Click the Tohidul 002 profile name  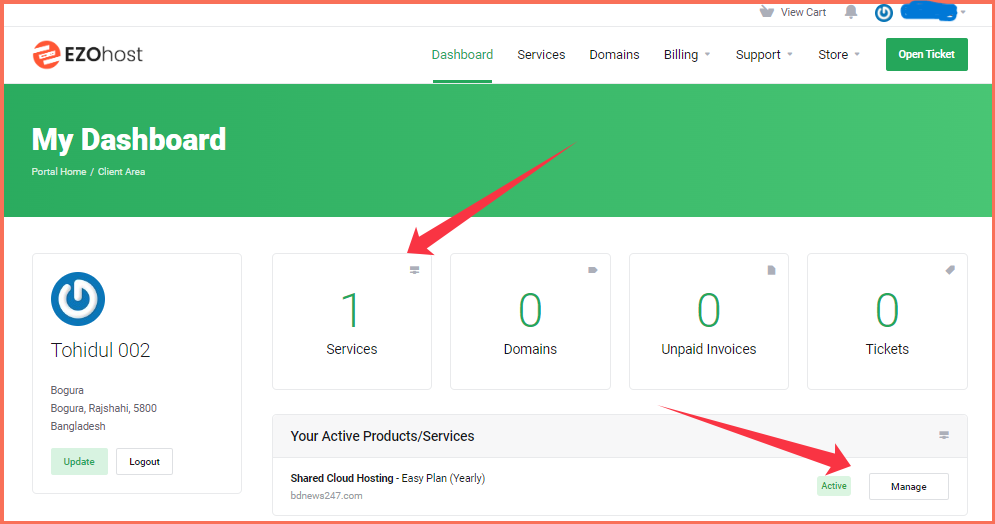100,350
